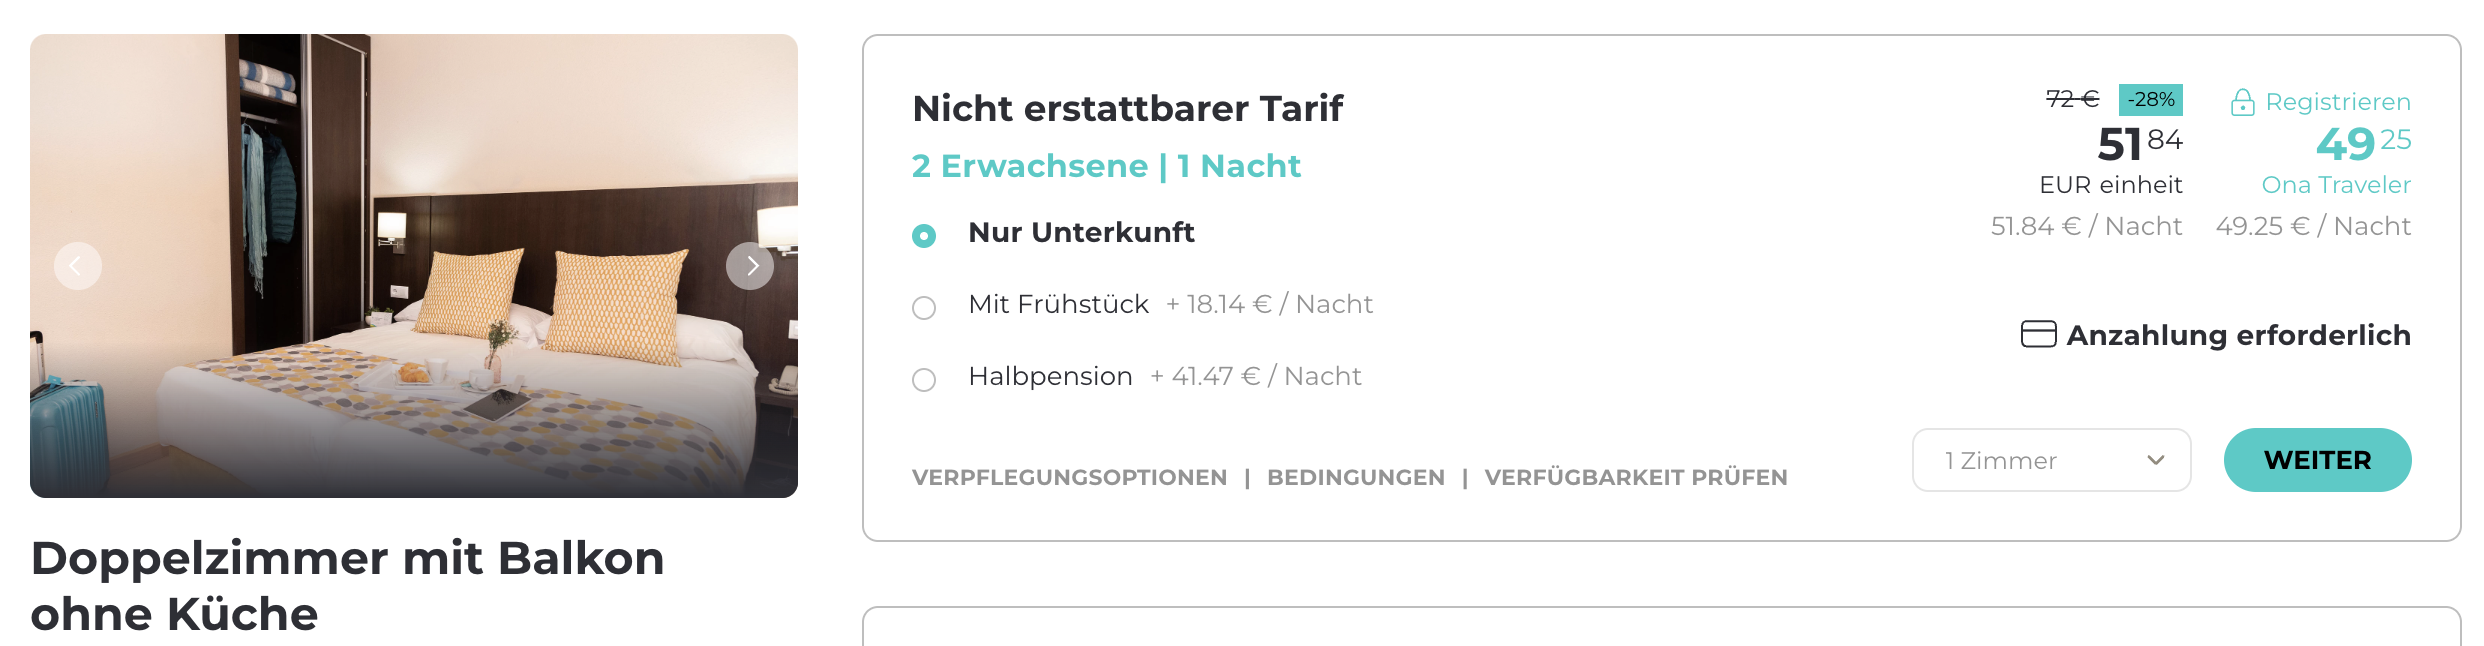The height and width of the screenshot is (646, 2484).
Task: Click the Nicht erstattbarer Tarif heading
Action: [1128, 108]
